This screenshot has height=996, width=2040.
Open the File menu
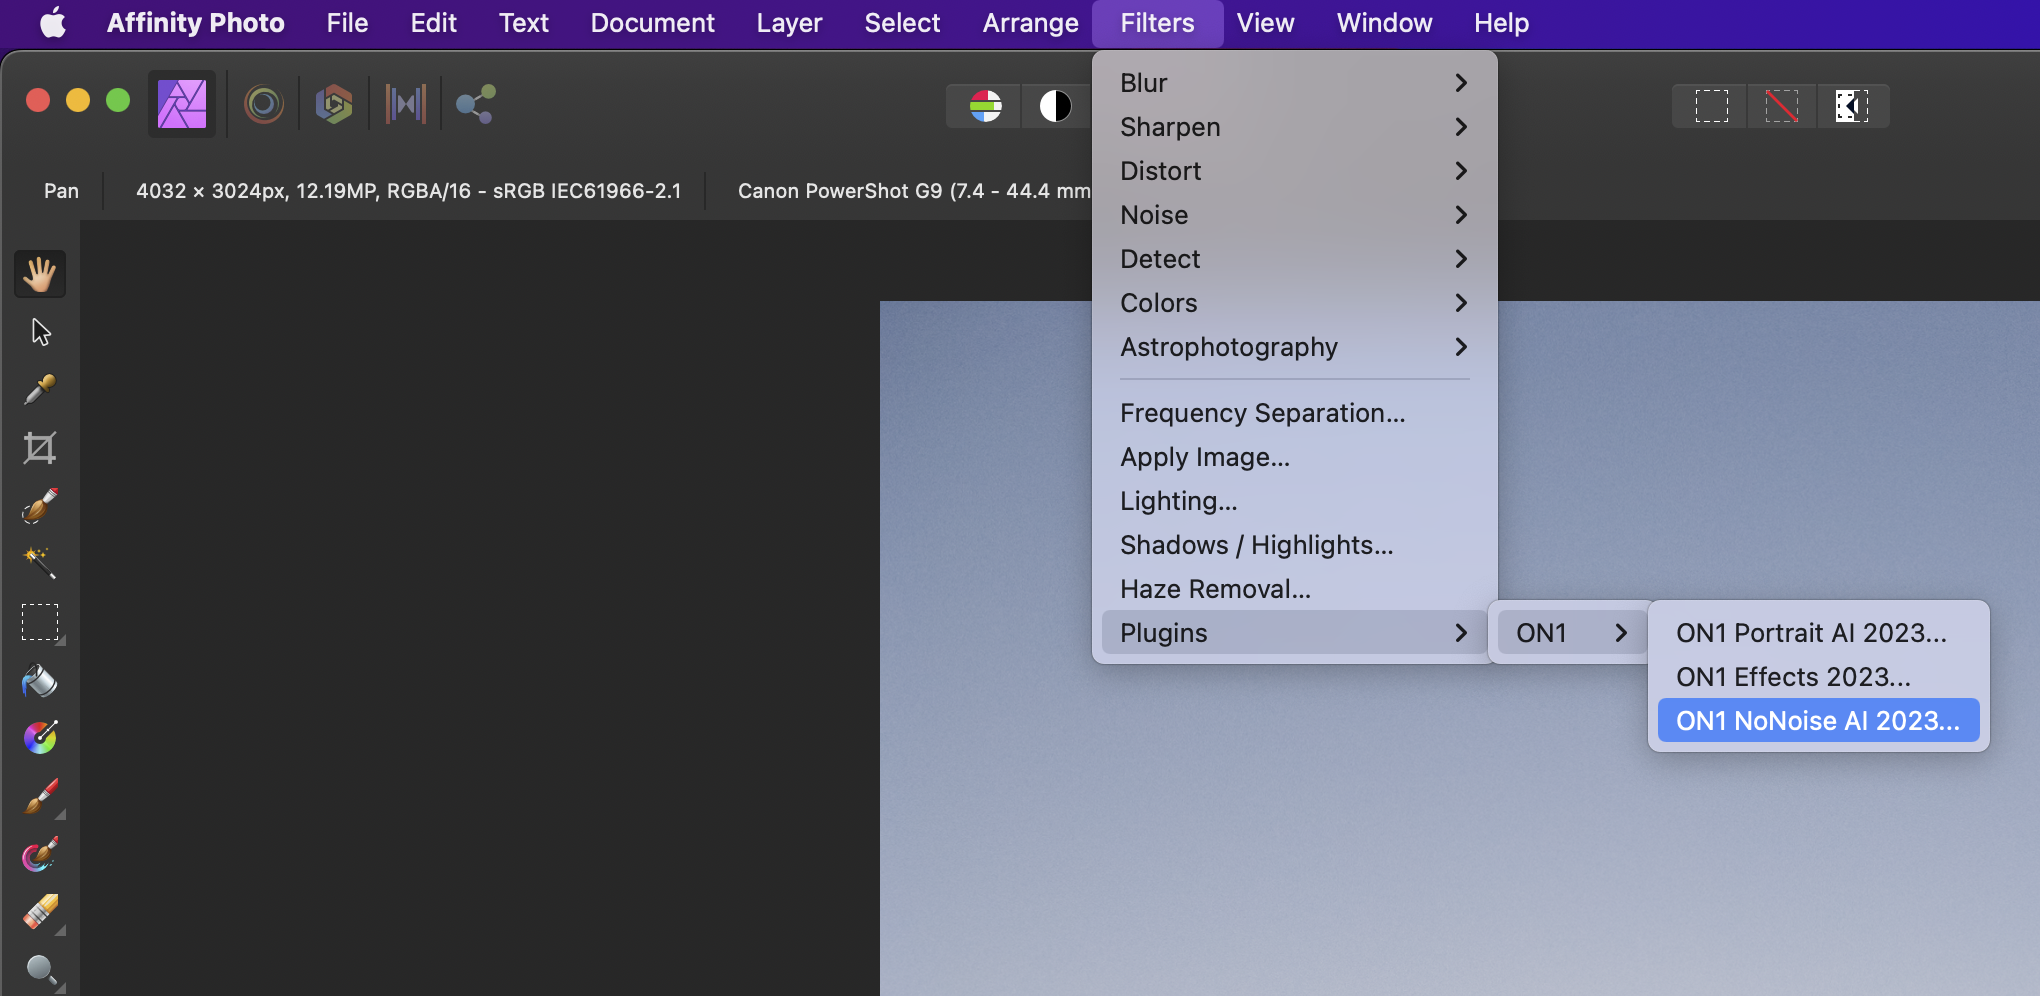click(x=347, y=23)
